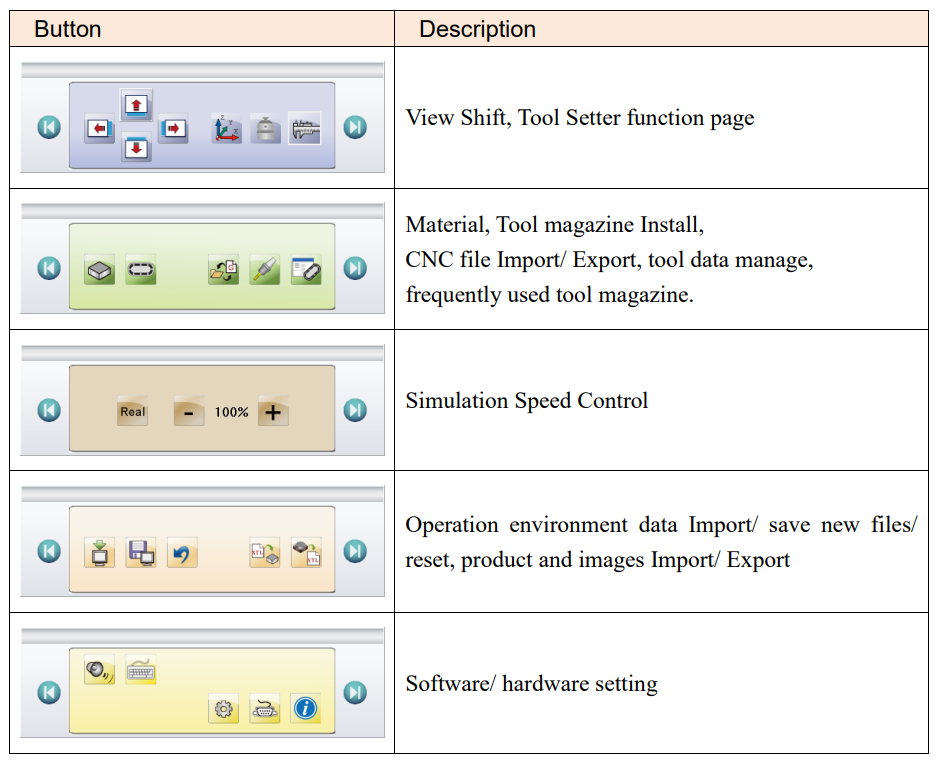Viewport: 938px width, 767px height.
Task: Go to next page in green Material panel
Action: click(x=355, y=268)
